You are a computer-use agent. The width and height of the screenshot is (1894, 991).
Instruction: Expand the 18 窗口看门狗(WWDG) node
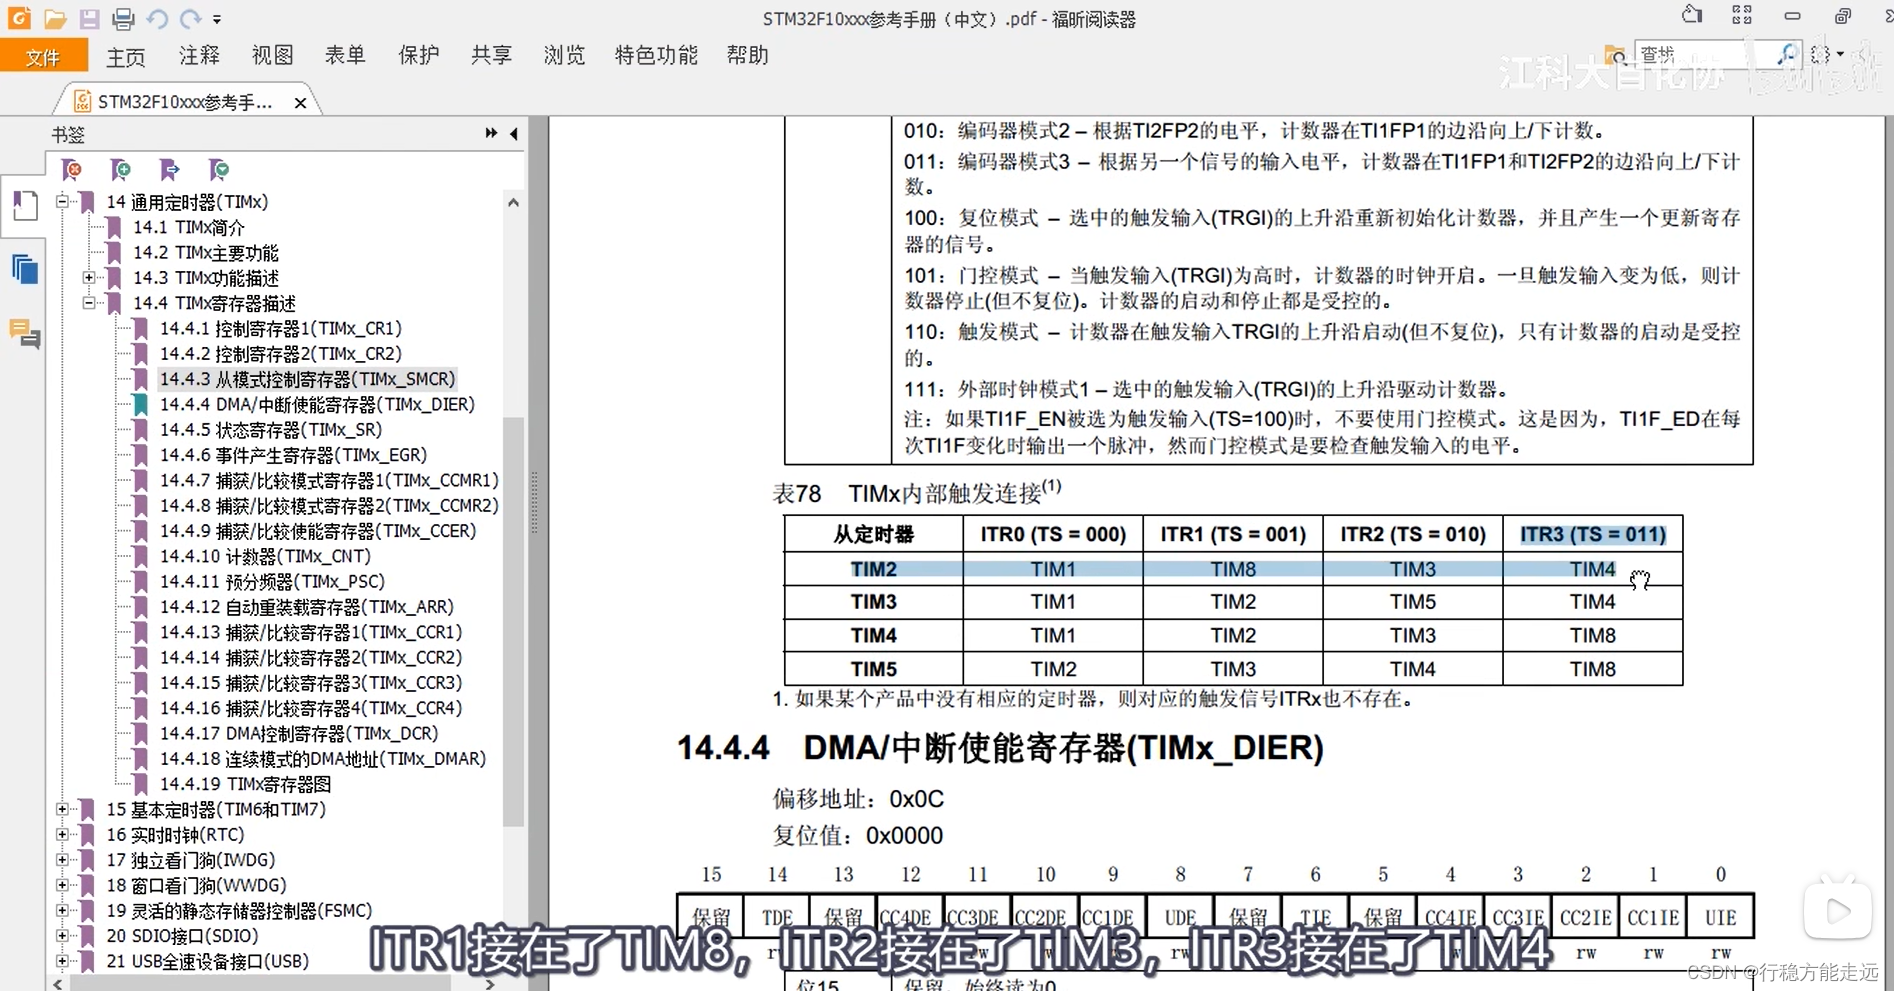coord(63,885)
